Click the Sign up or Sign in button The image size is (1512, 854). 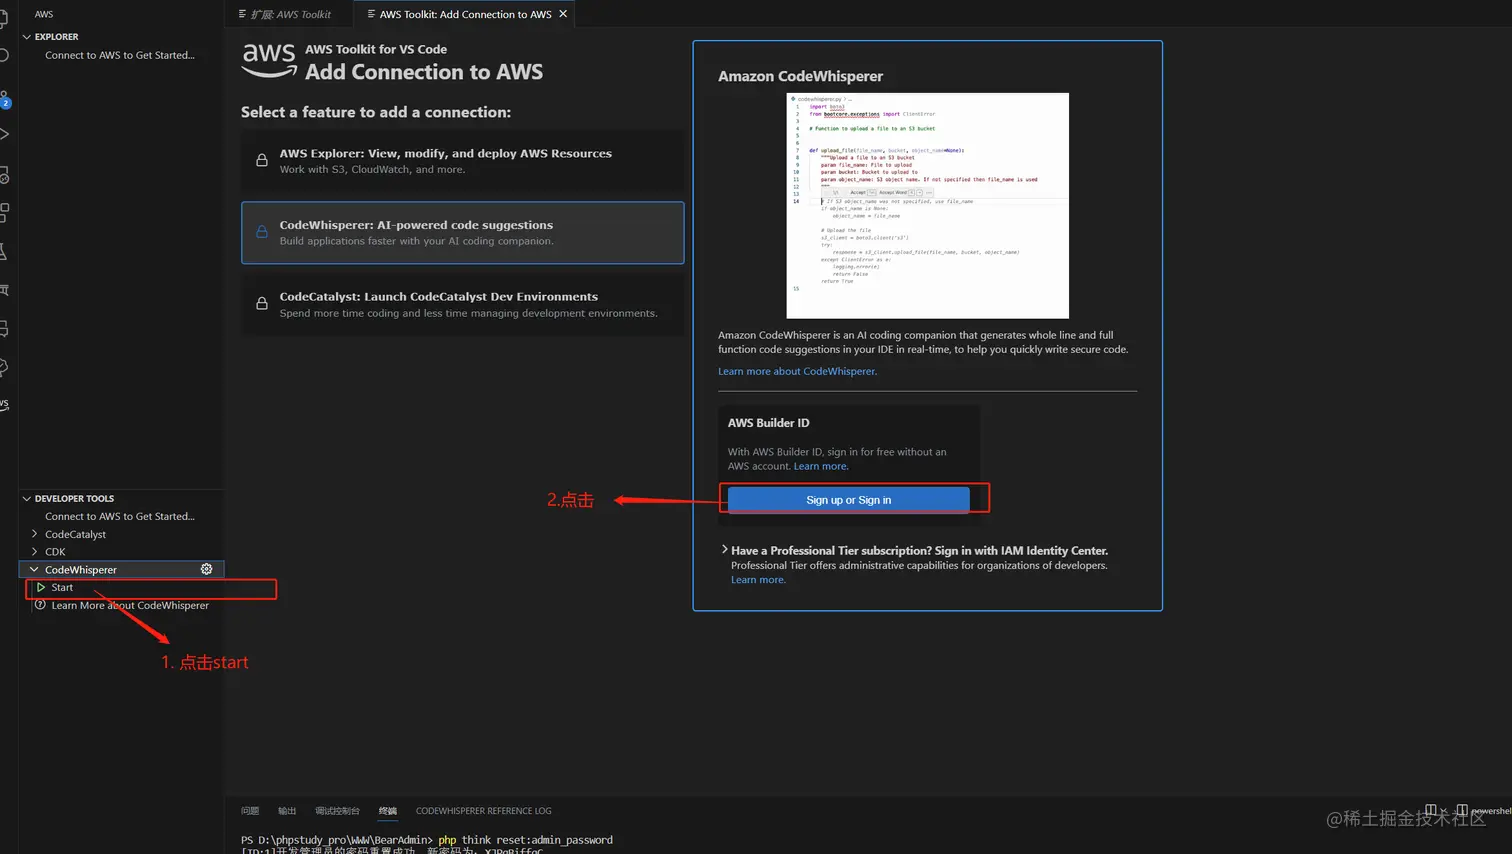[849, 499]
